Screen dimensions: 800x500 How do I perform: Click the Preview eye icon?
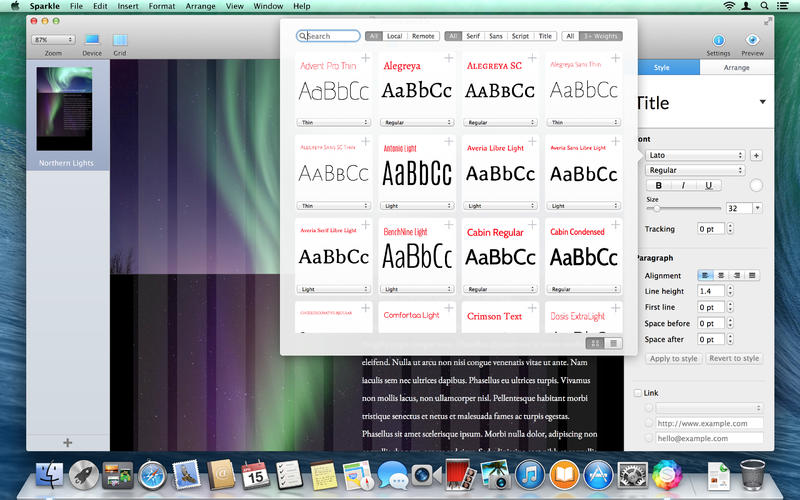click(x=753, y=40)
